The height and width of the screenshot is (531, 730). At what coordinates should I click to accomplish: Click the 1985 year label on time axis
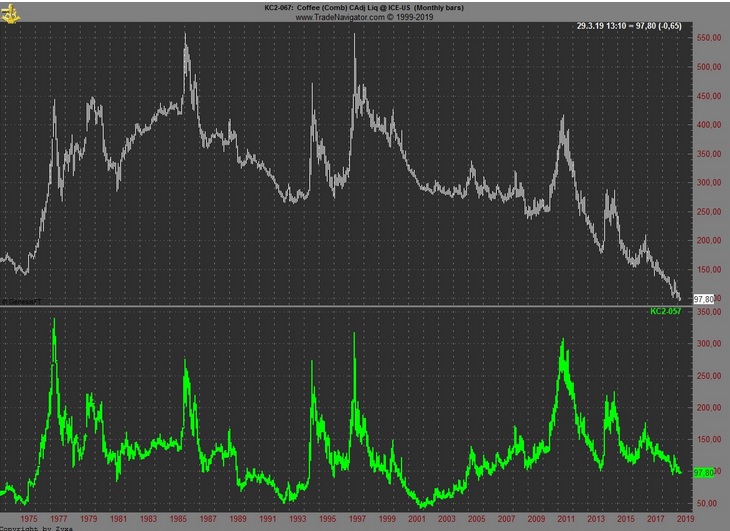click(178, 519)
